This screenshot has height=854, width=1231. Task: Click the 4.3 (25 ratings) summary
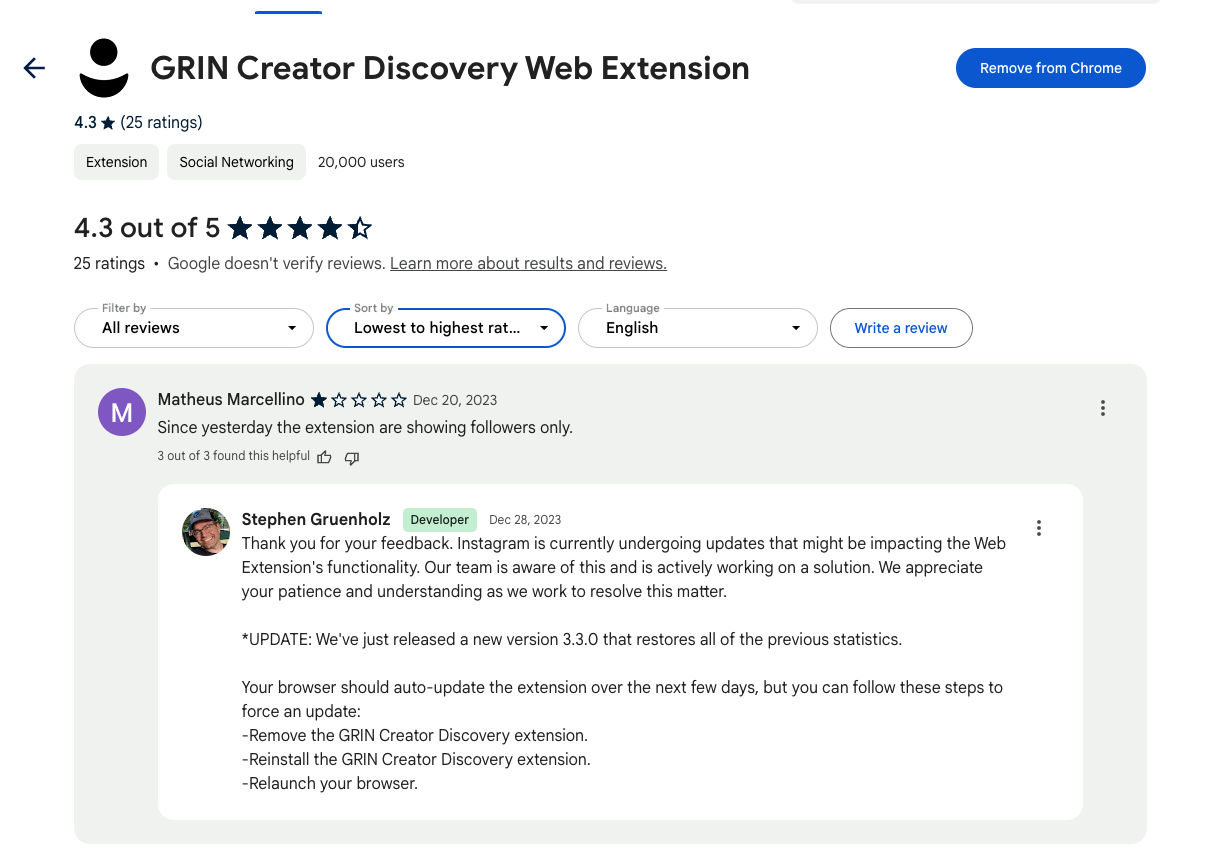pyautogui.click(x=138, y=122)
